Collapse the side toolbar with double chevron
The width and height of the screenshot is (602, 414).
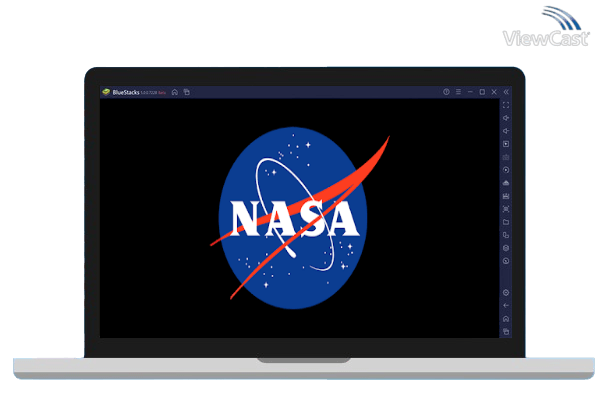[506, 92]
